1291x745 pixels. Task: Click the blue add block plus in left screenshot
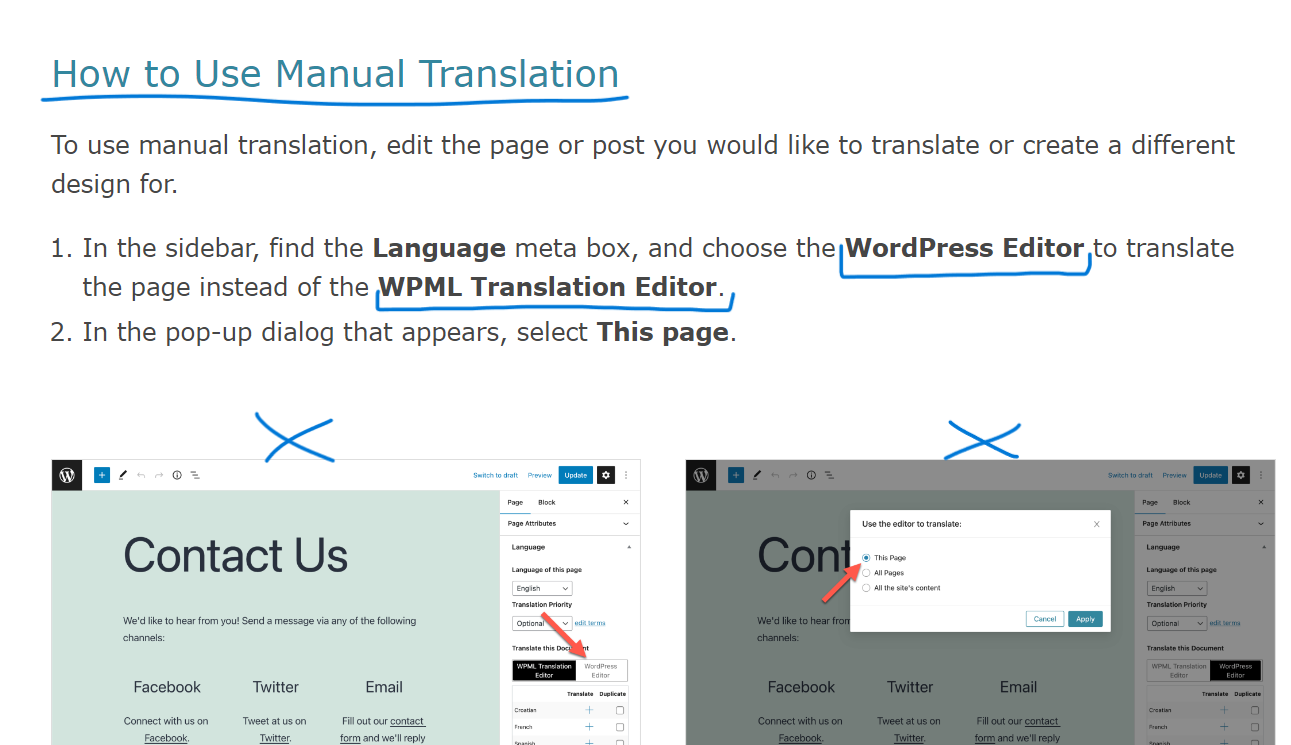(x=102, y=475)
